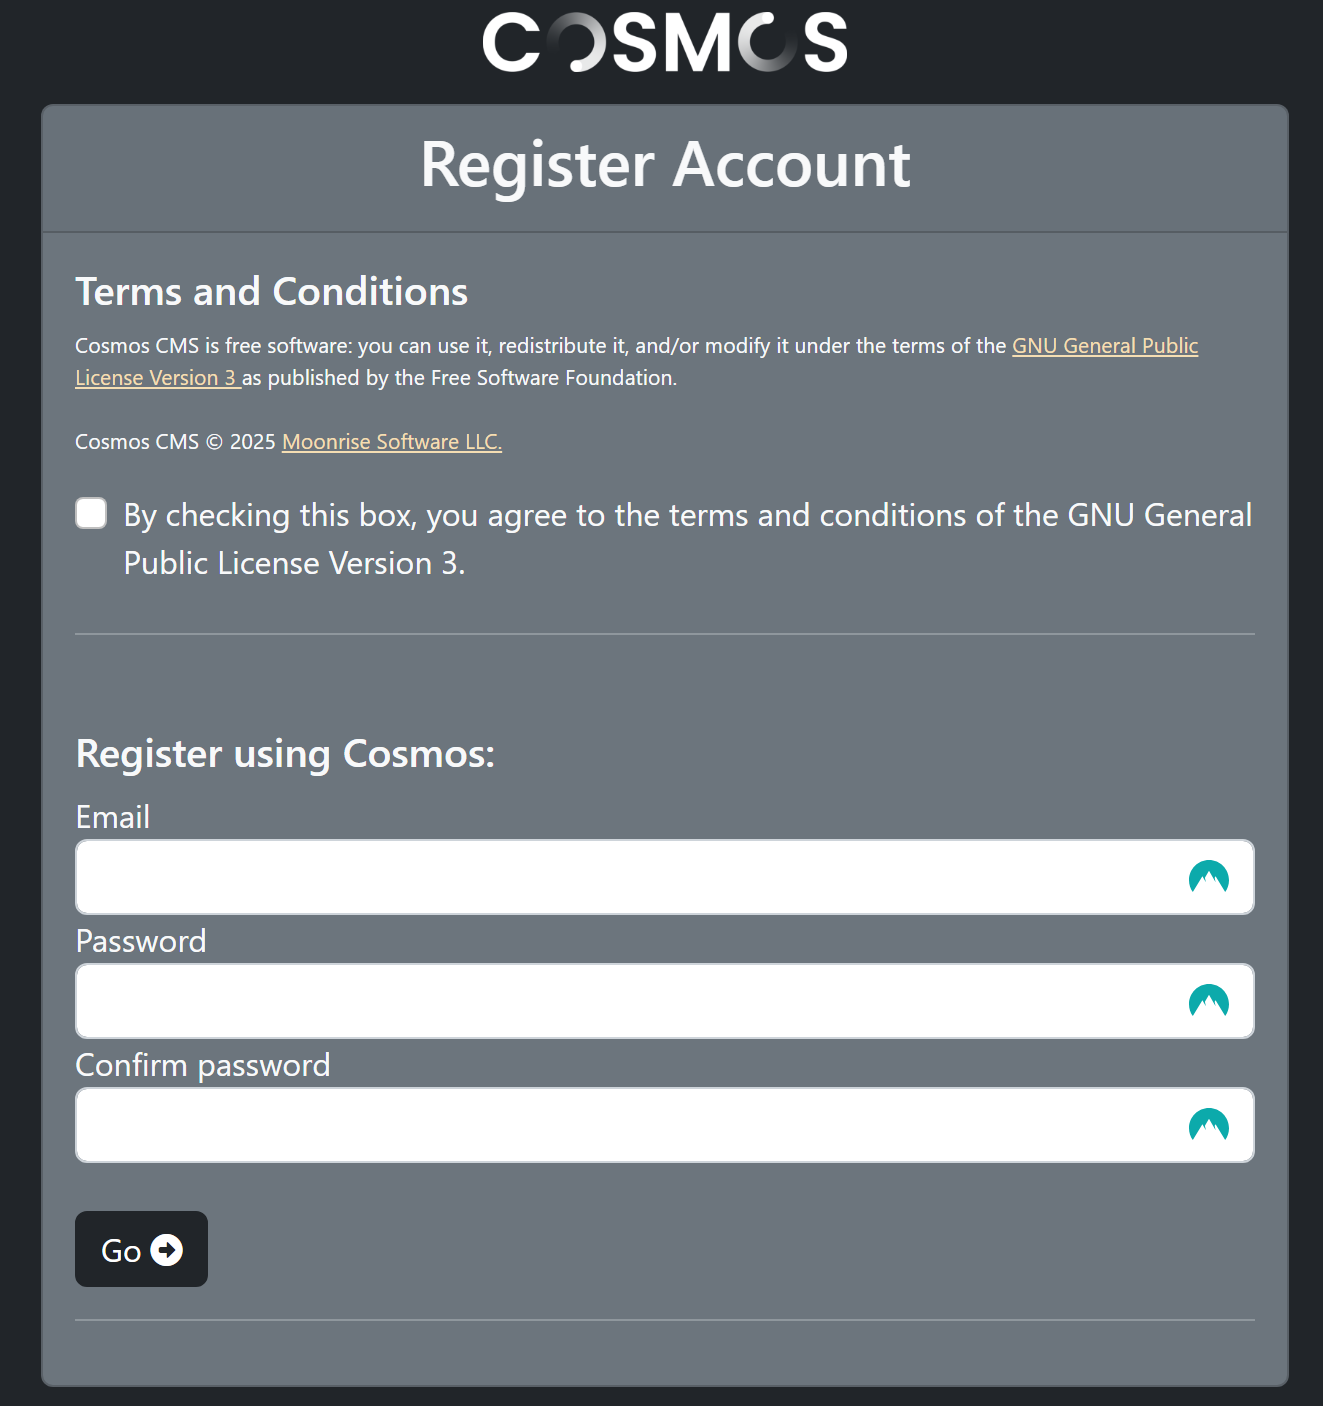Open the Moonrise Software LLC link
The height and width of the screenshot is (1406, 1323).
click(392, 442)
